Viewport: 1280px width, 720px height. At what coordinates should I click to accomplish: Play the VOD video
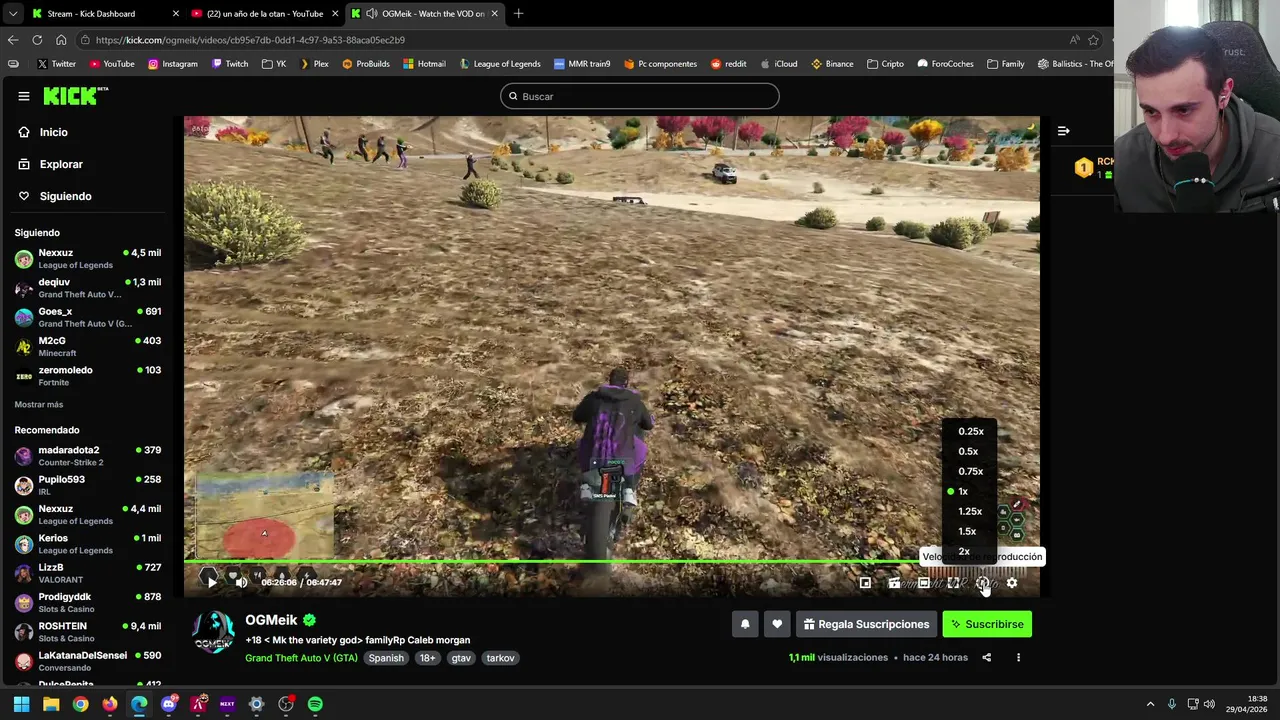211,582
